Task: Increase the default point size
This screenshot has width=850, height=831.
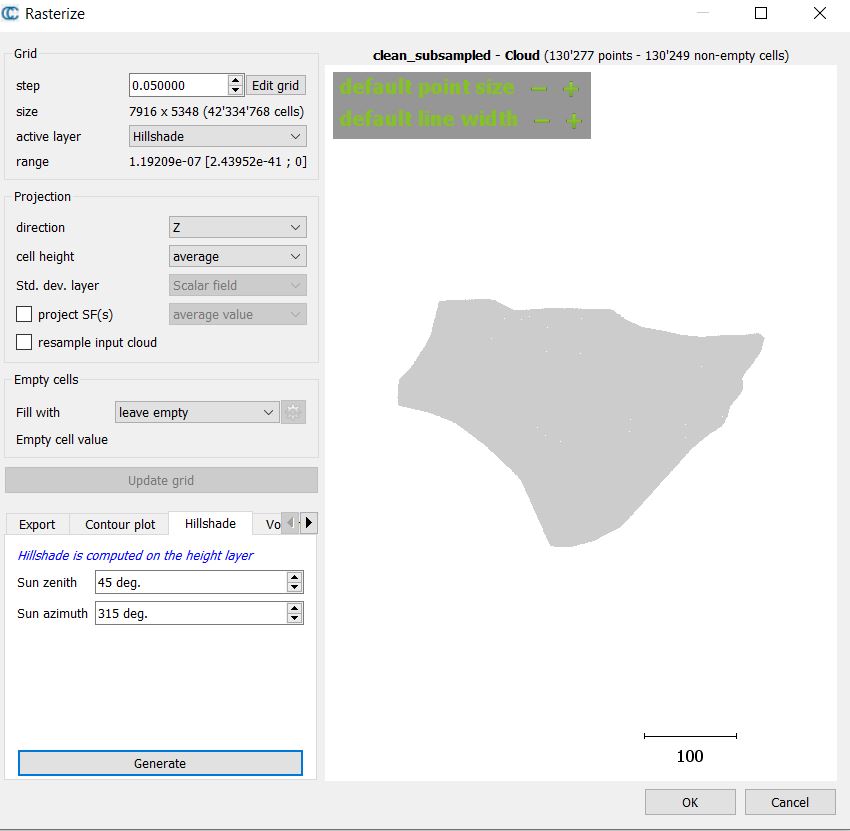Action: (x=570, y=87)
